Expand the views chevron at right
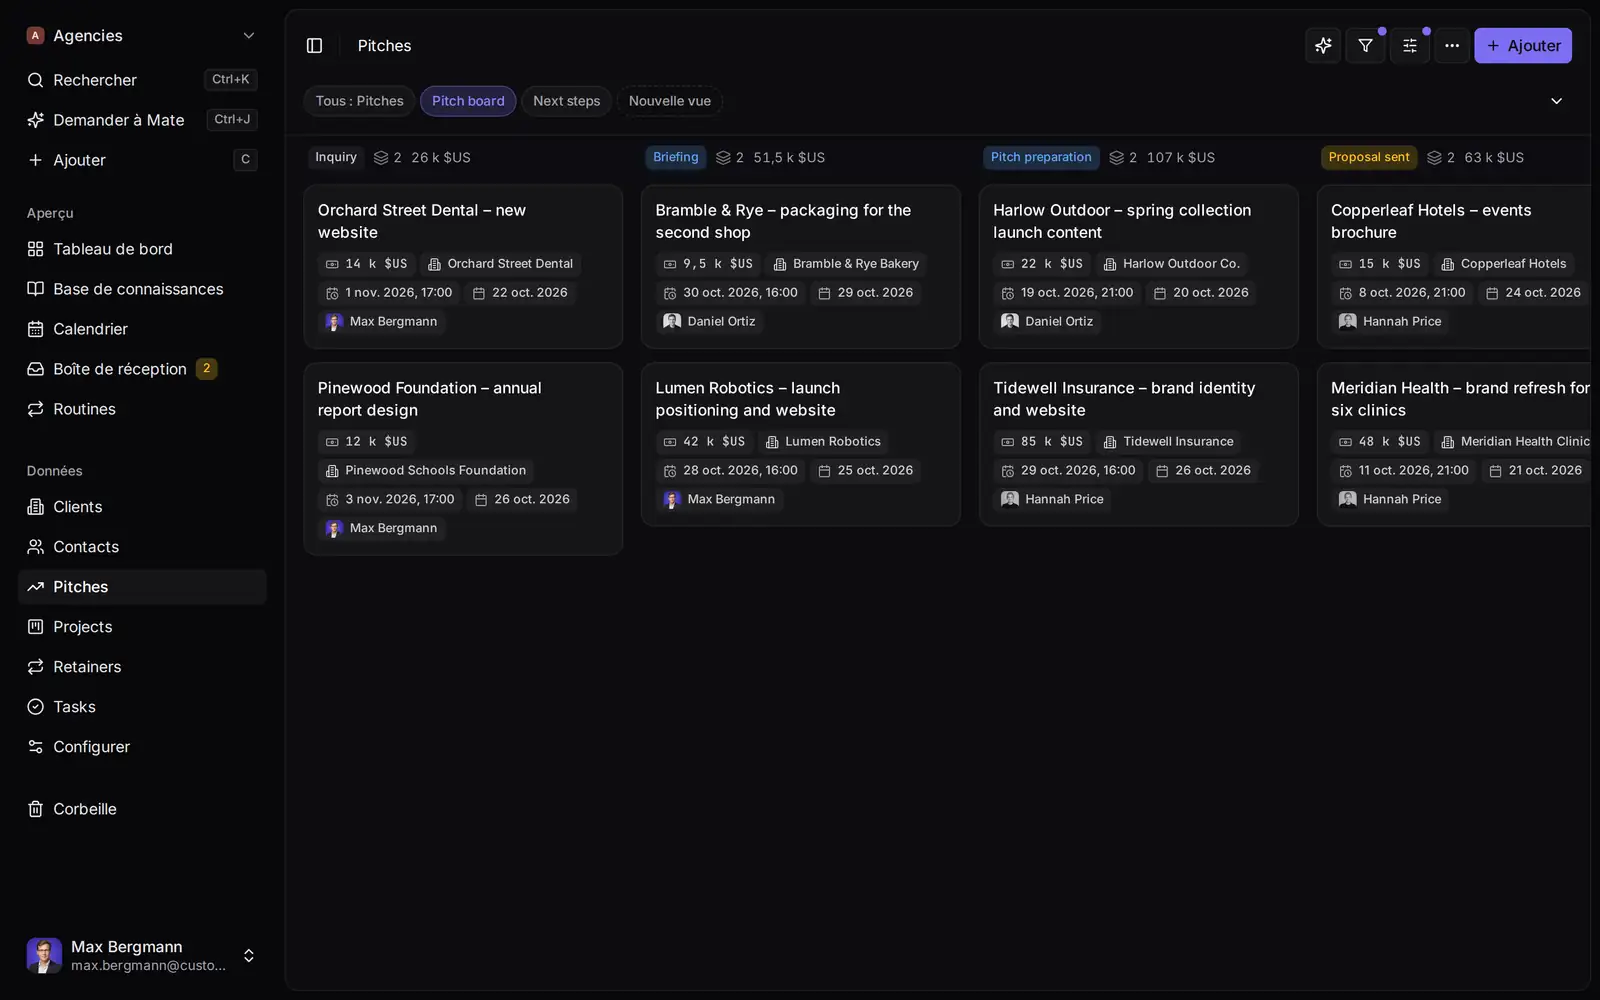Screen dimensions: 1600x1000 click(x=1556, y=101)
